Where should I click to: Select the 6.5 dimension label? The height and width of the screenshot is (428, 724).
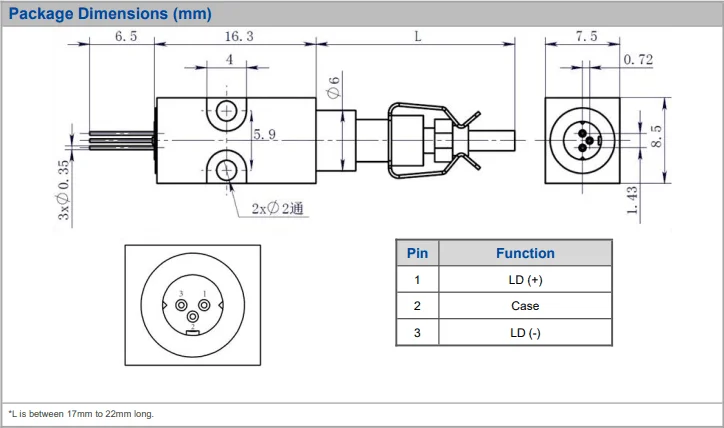(x=126, y=36)
